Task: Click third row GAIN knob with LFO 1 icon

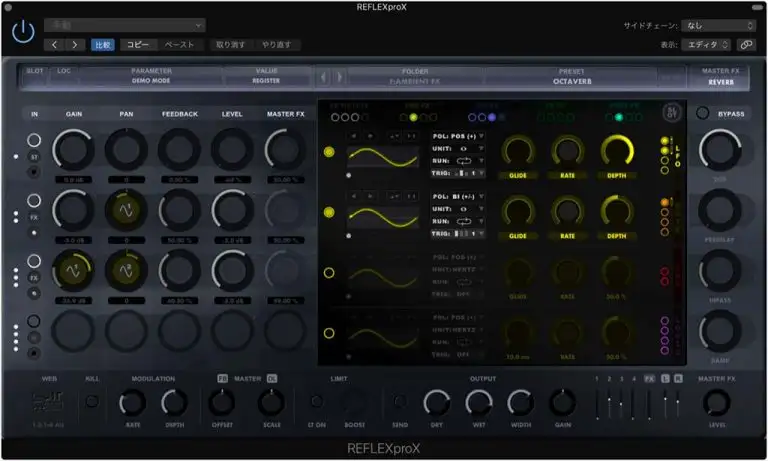Action: point(73,270)
